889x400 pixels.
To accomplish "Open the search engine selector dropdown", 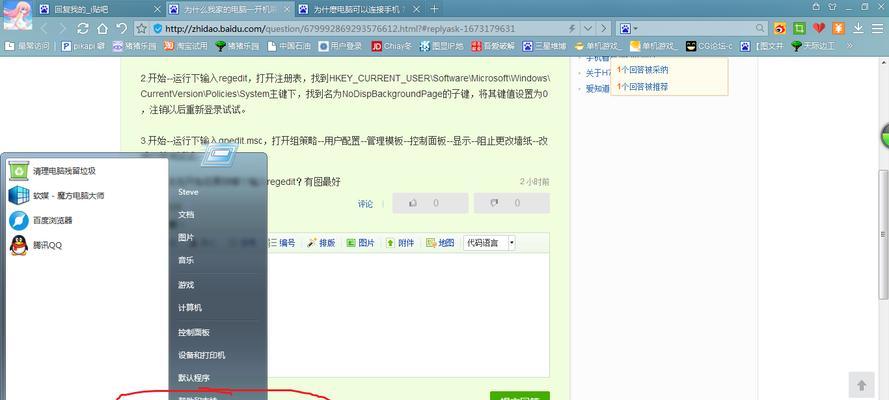I will pyautogui.click(x=628, y=28).
